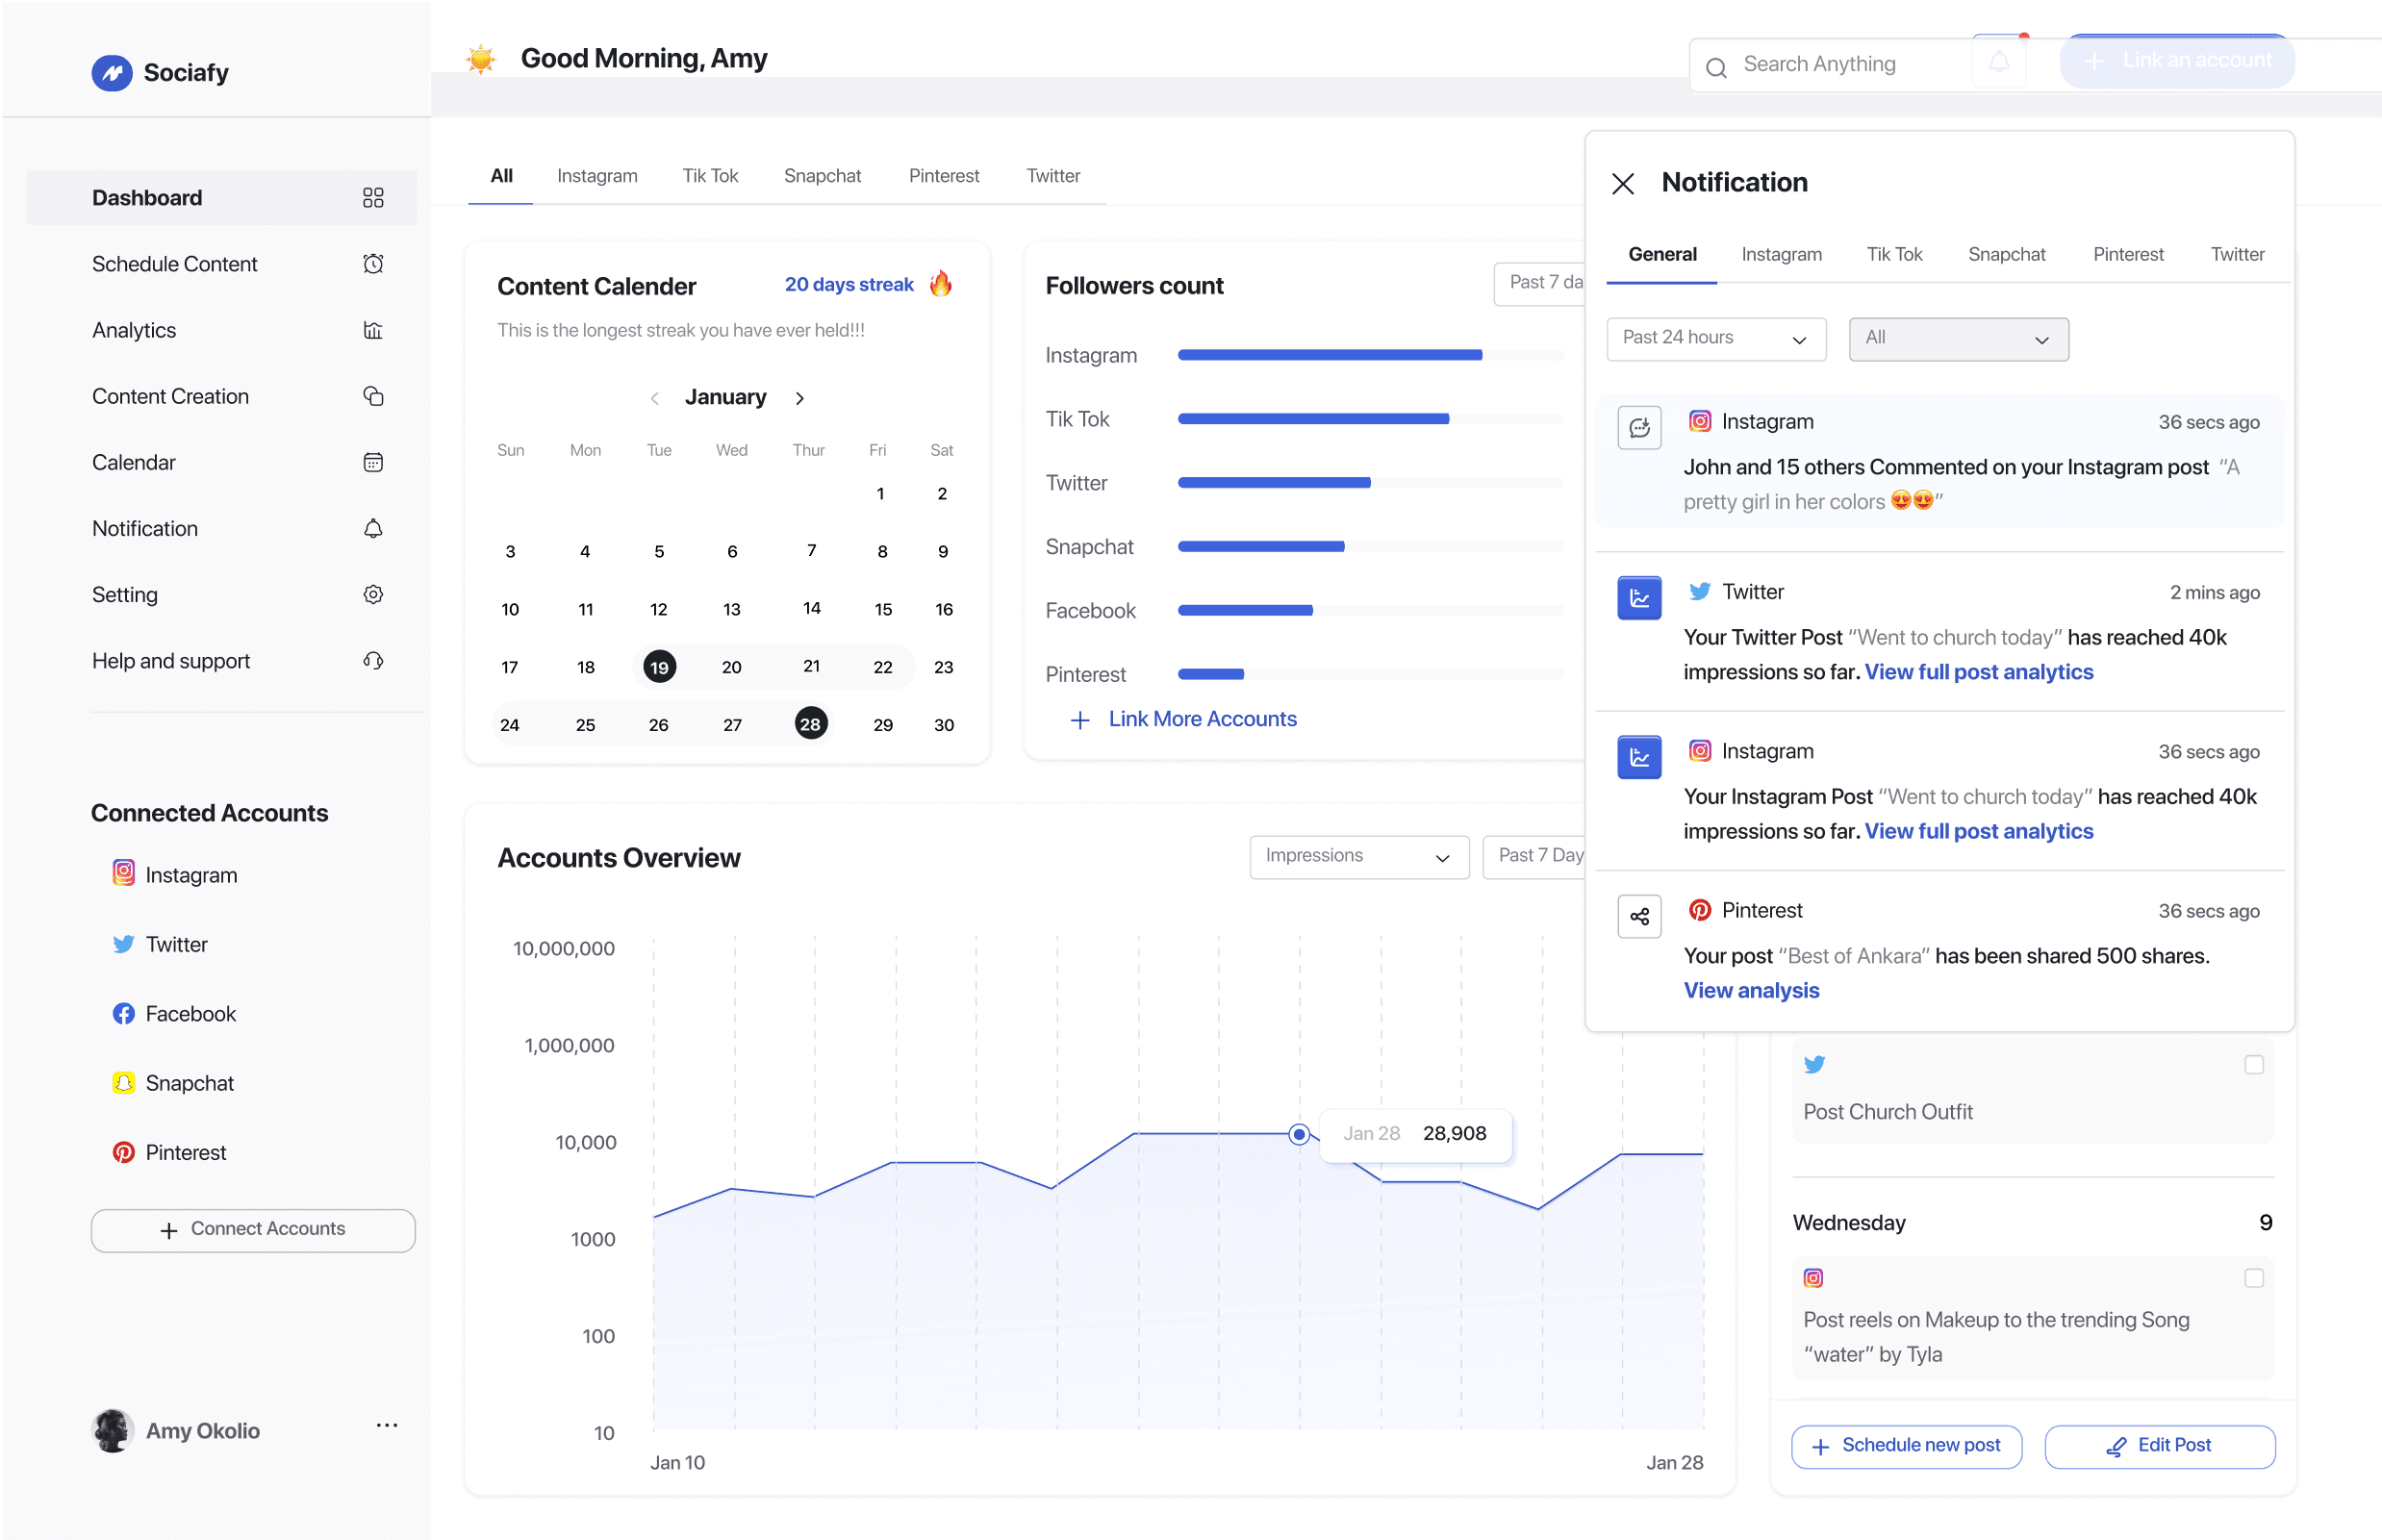Click the Notification bell icon in sidebar

[373, 528]
